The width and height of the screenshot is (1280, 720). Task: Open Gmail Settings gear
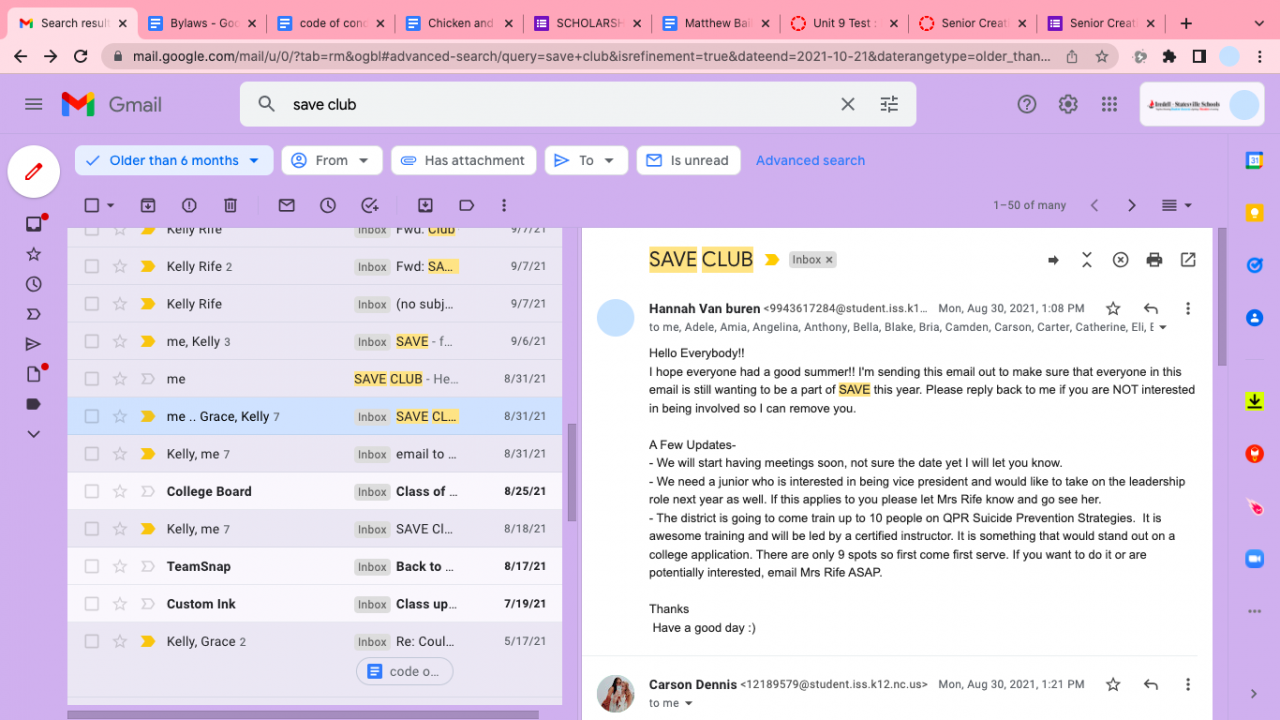click(1068, 104)
